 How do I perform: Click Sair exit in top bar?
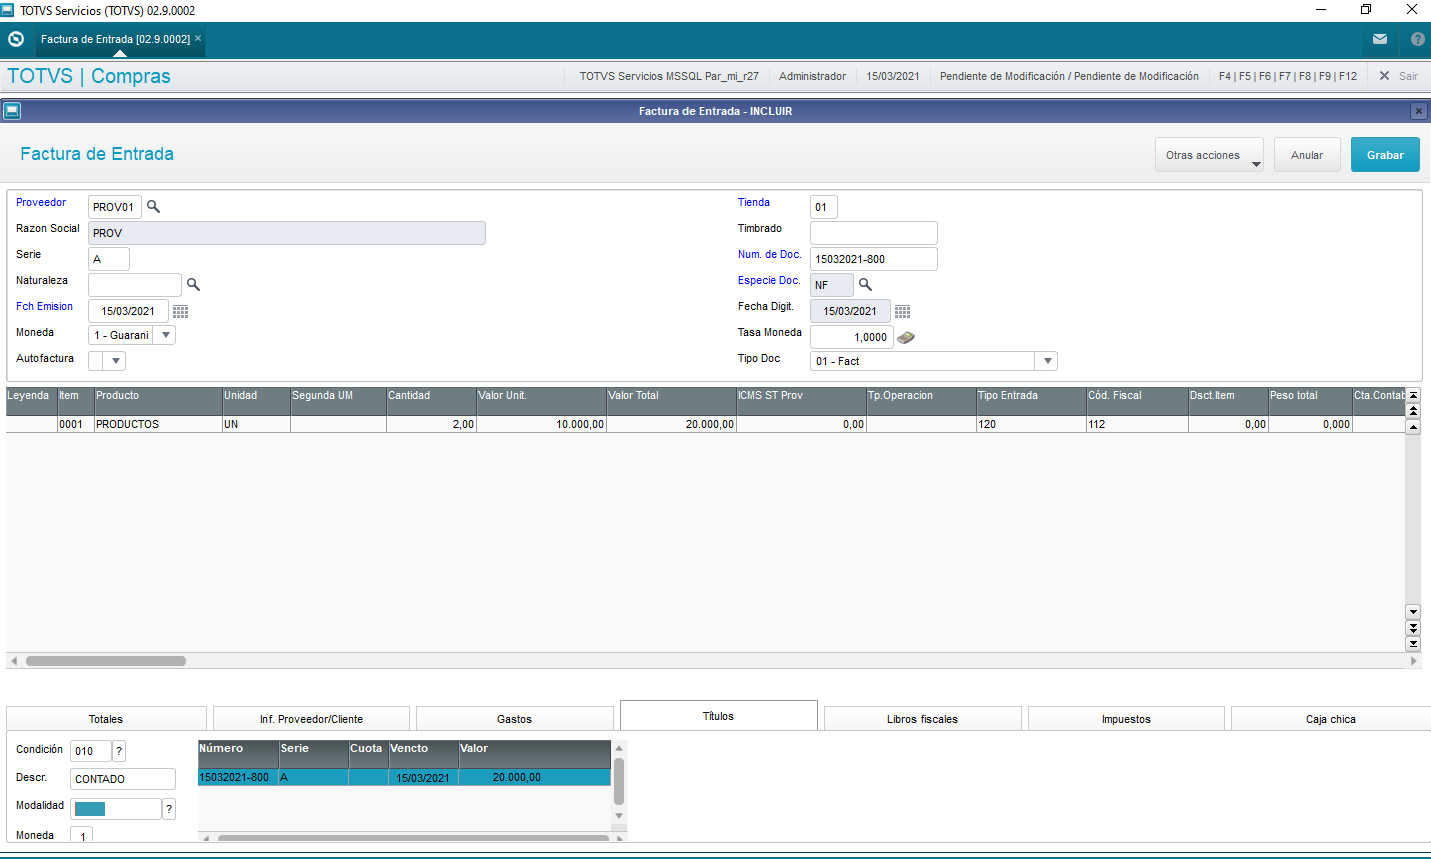click(1399, 76)
